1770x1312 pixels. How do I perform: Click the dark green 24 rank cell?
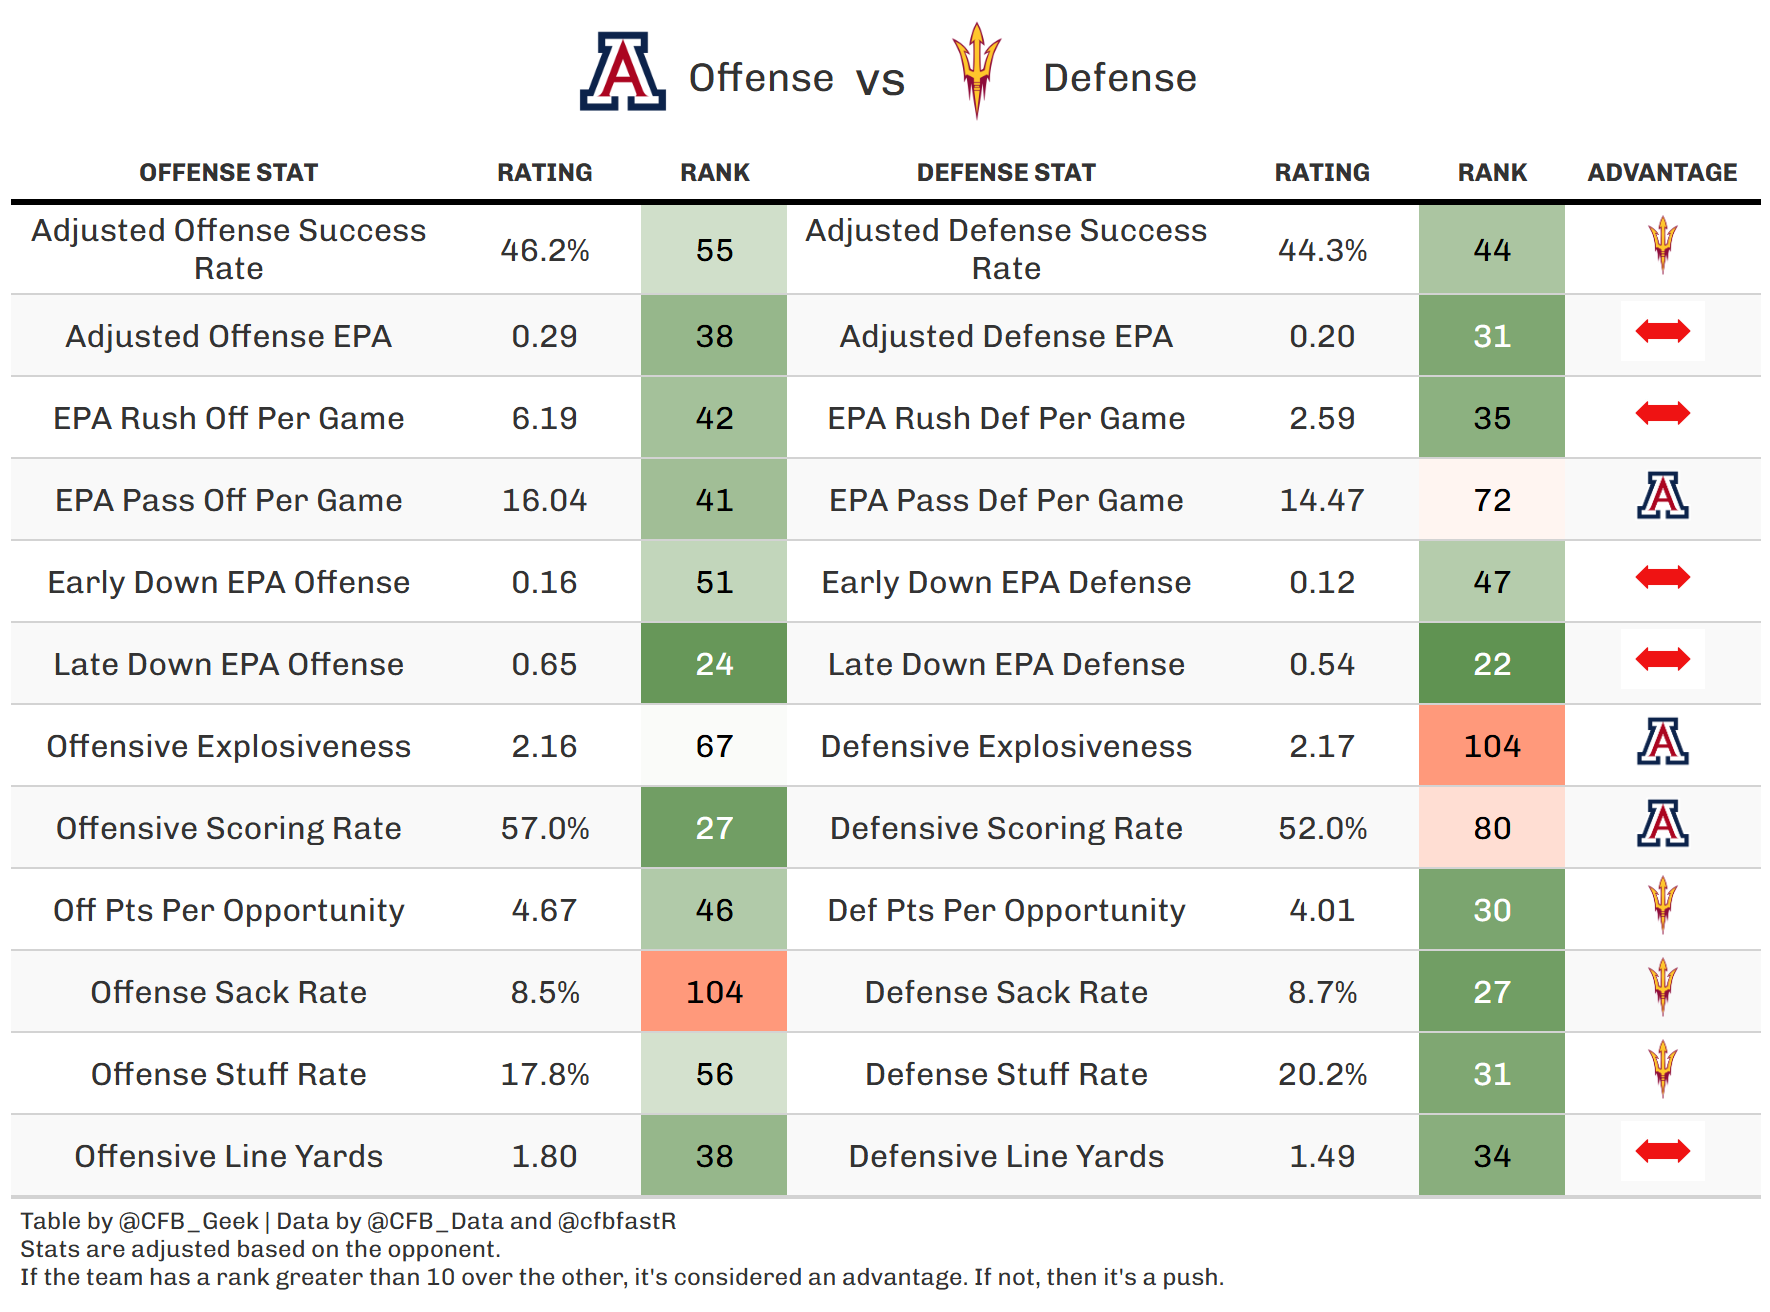point(714,664)
